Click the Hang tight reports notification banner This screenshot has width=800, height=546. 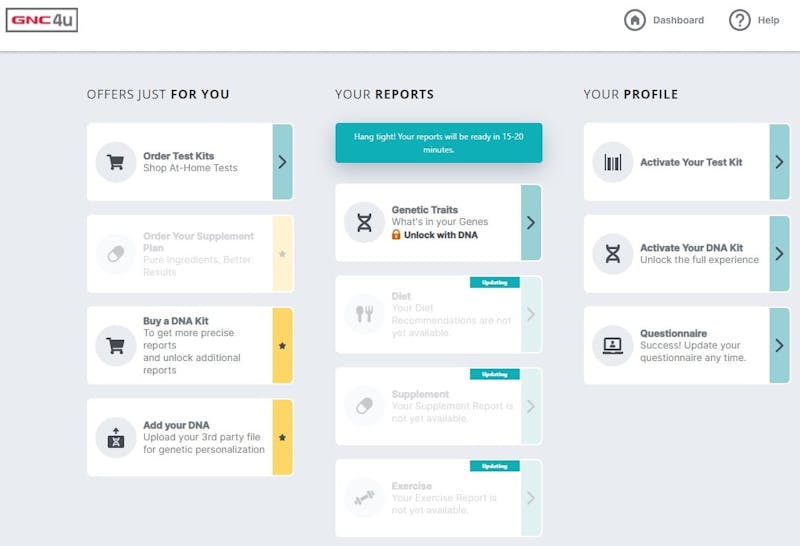point(439,143)
